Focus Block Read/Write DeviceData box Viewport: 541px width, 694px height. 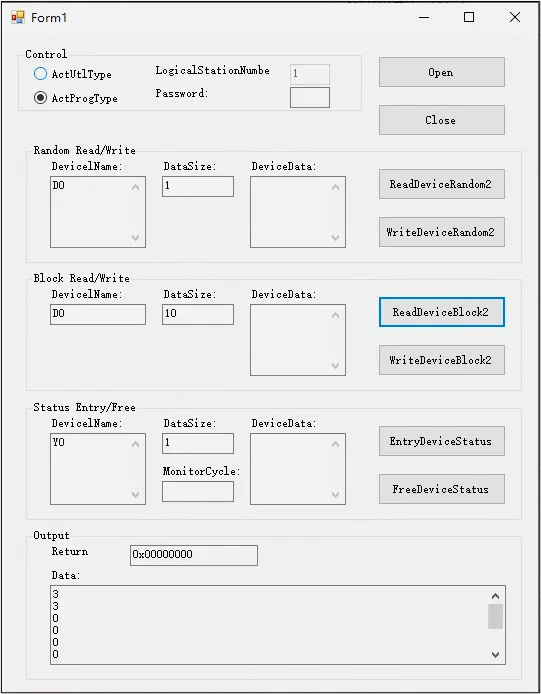click(298, 340)
